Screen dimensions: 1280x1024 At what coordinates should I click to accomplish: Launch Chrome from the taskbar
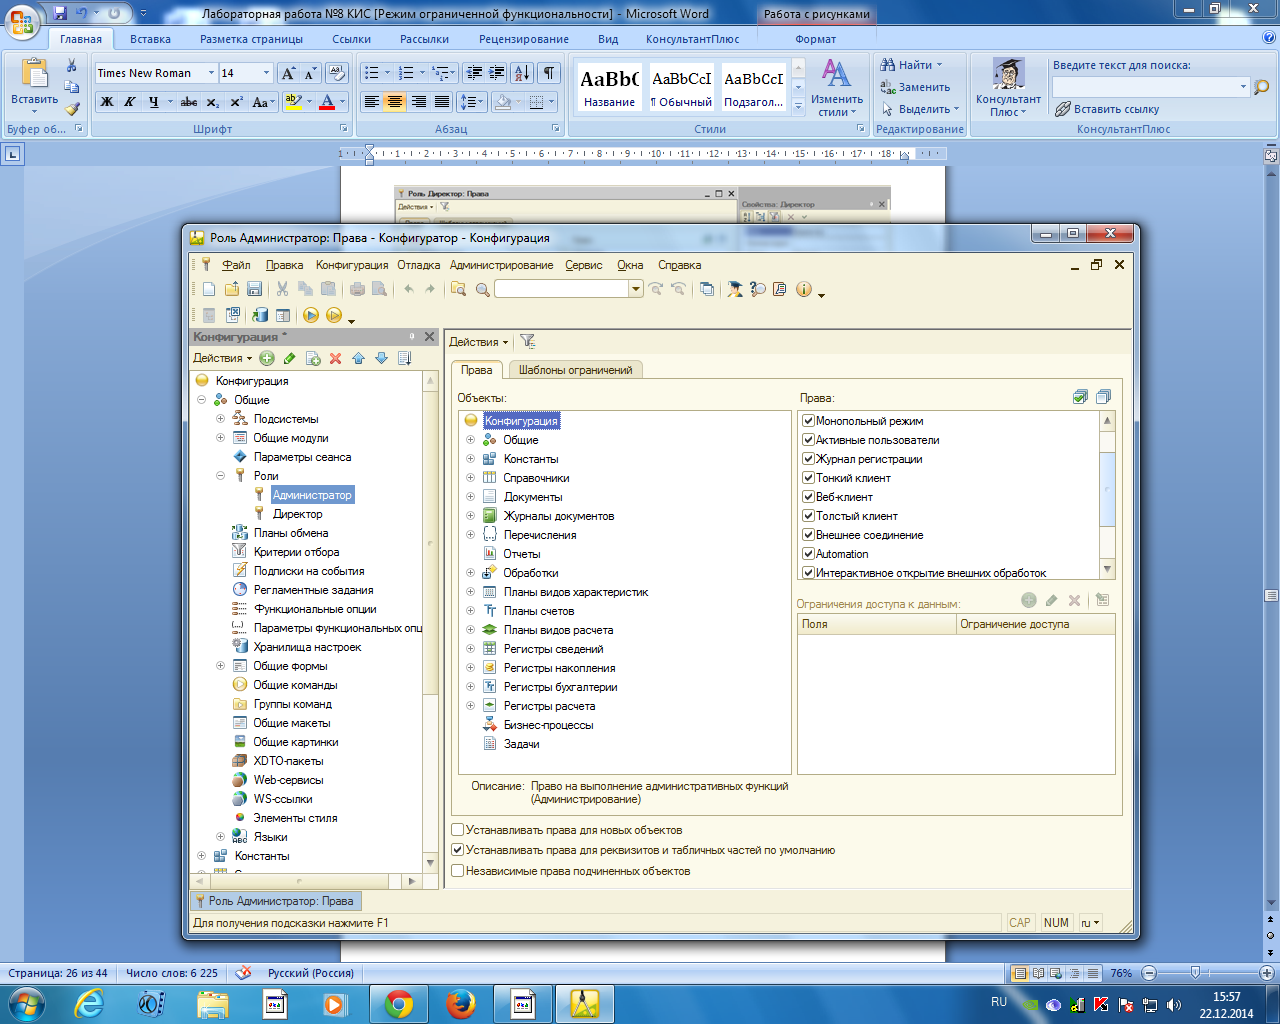(398, 1003)
